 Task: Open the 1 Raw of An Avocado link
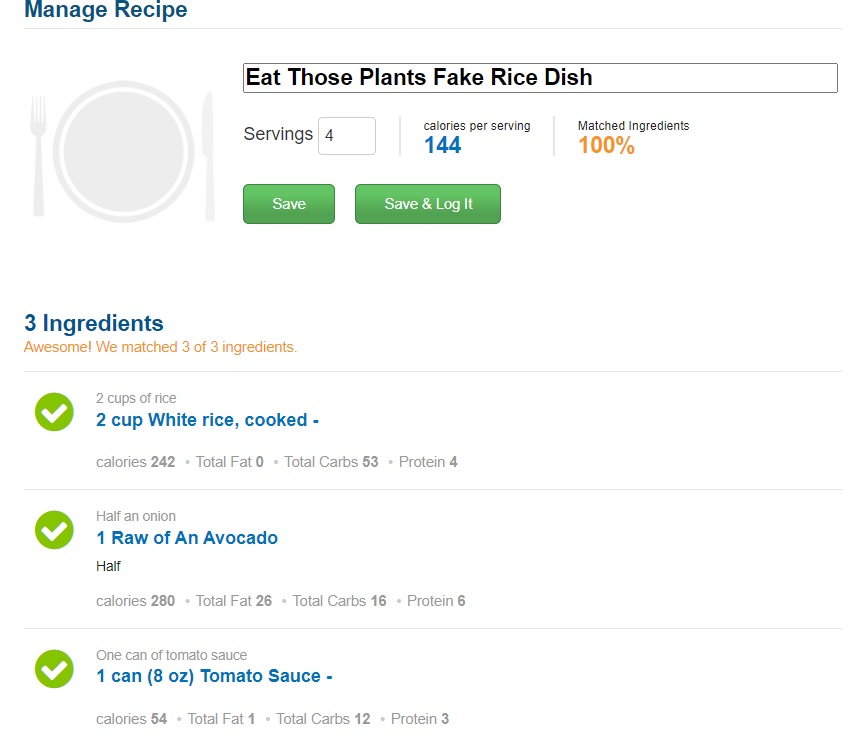(187, 538)
